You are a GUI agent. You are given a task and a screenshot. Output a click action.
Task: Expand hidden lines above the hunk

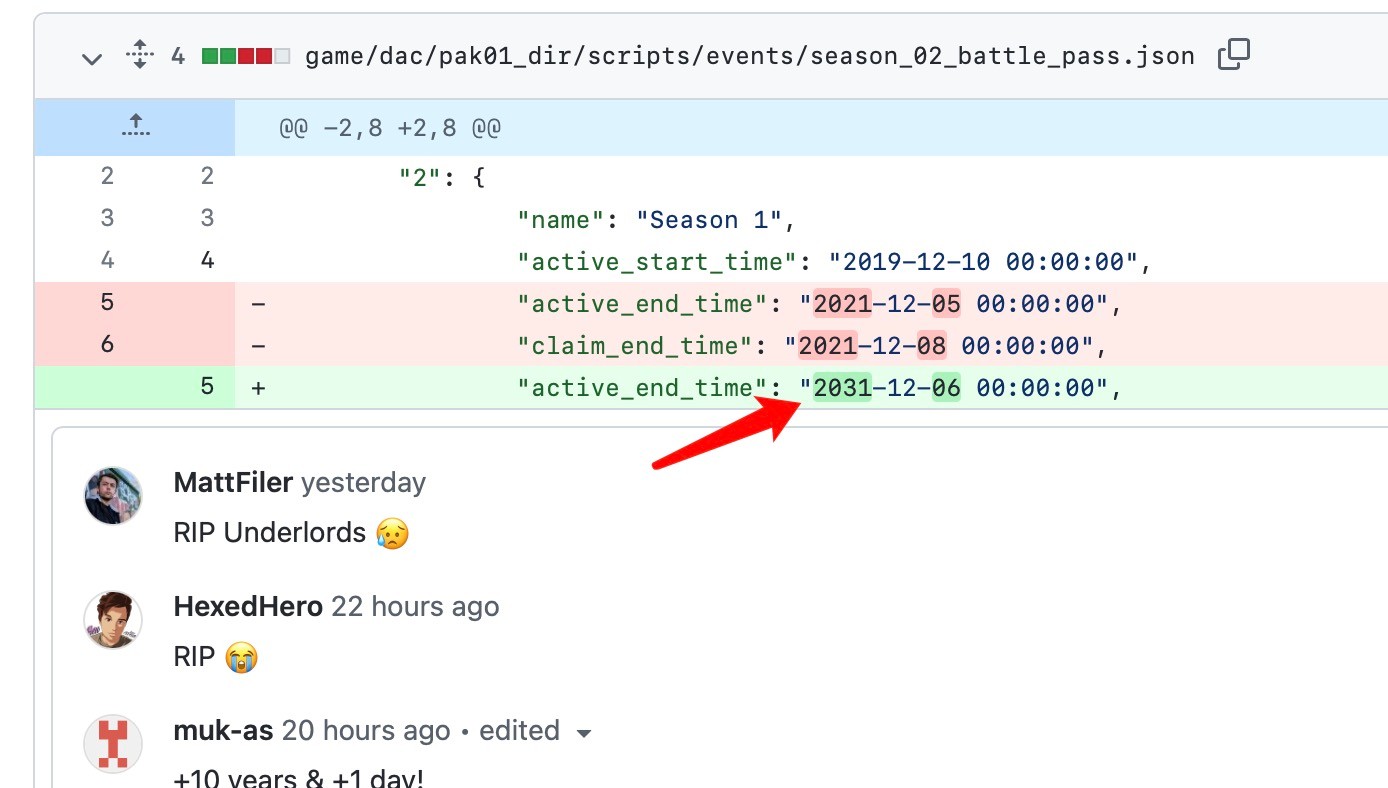[135, 127]
